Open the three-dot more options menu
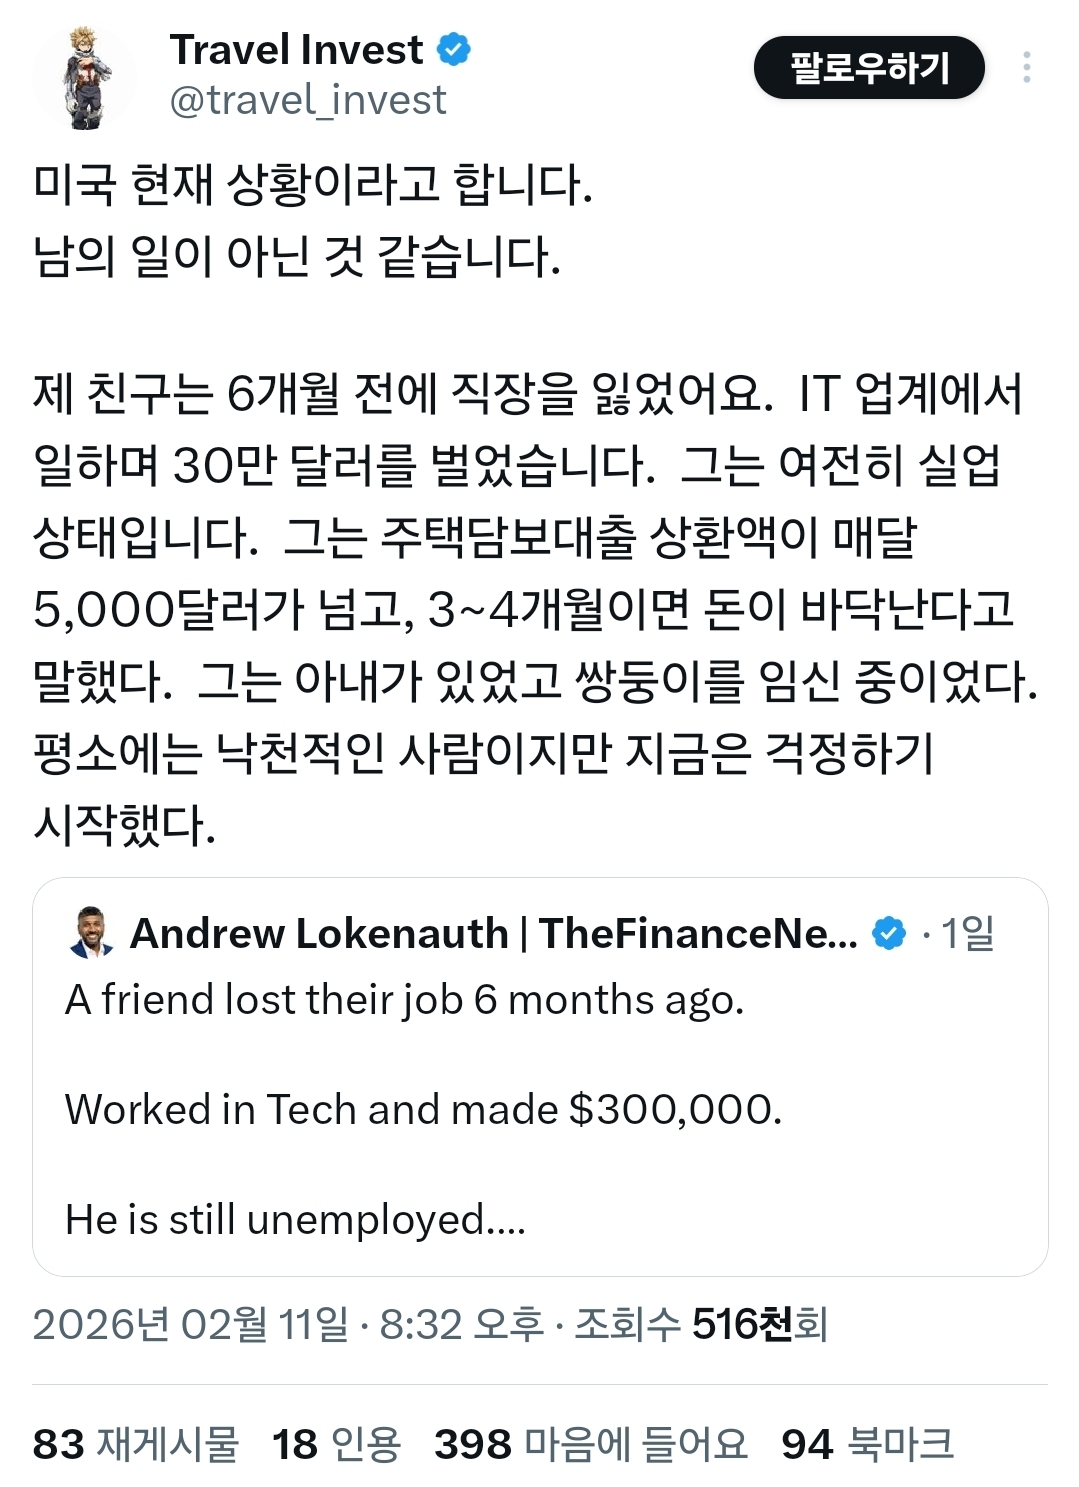The image size is (1079, 1487). [1026, 67]
